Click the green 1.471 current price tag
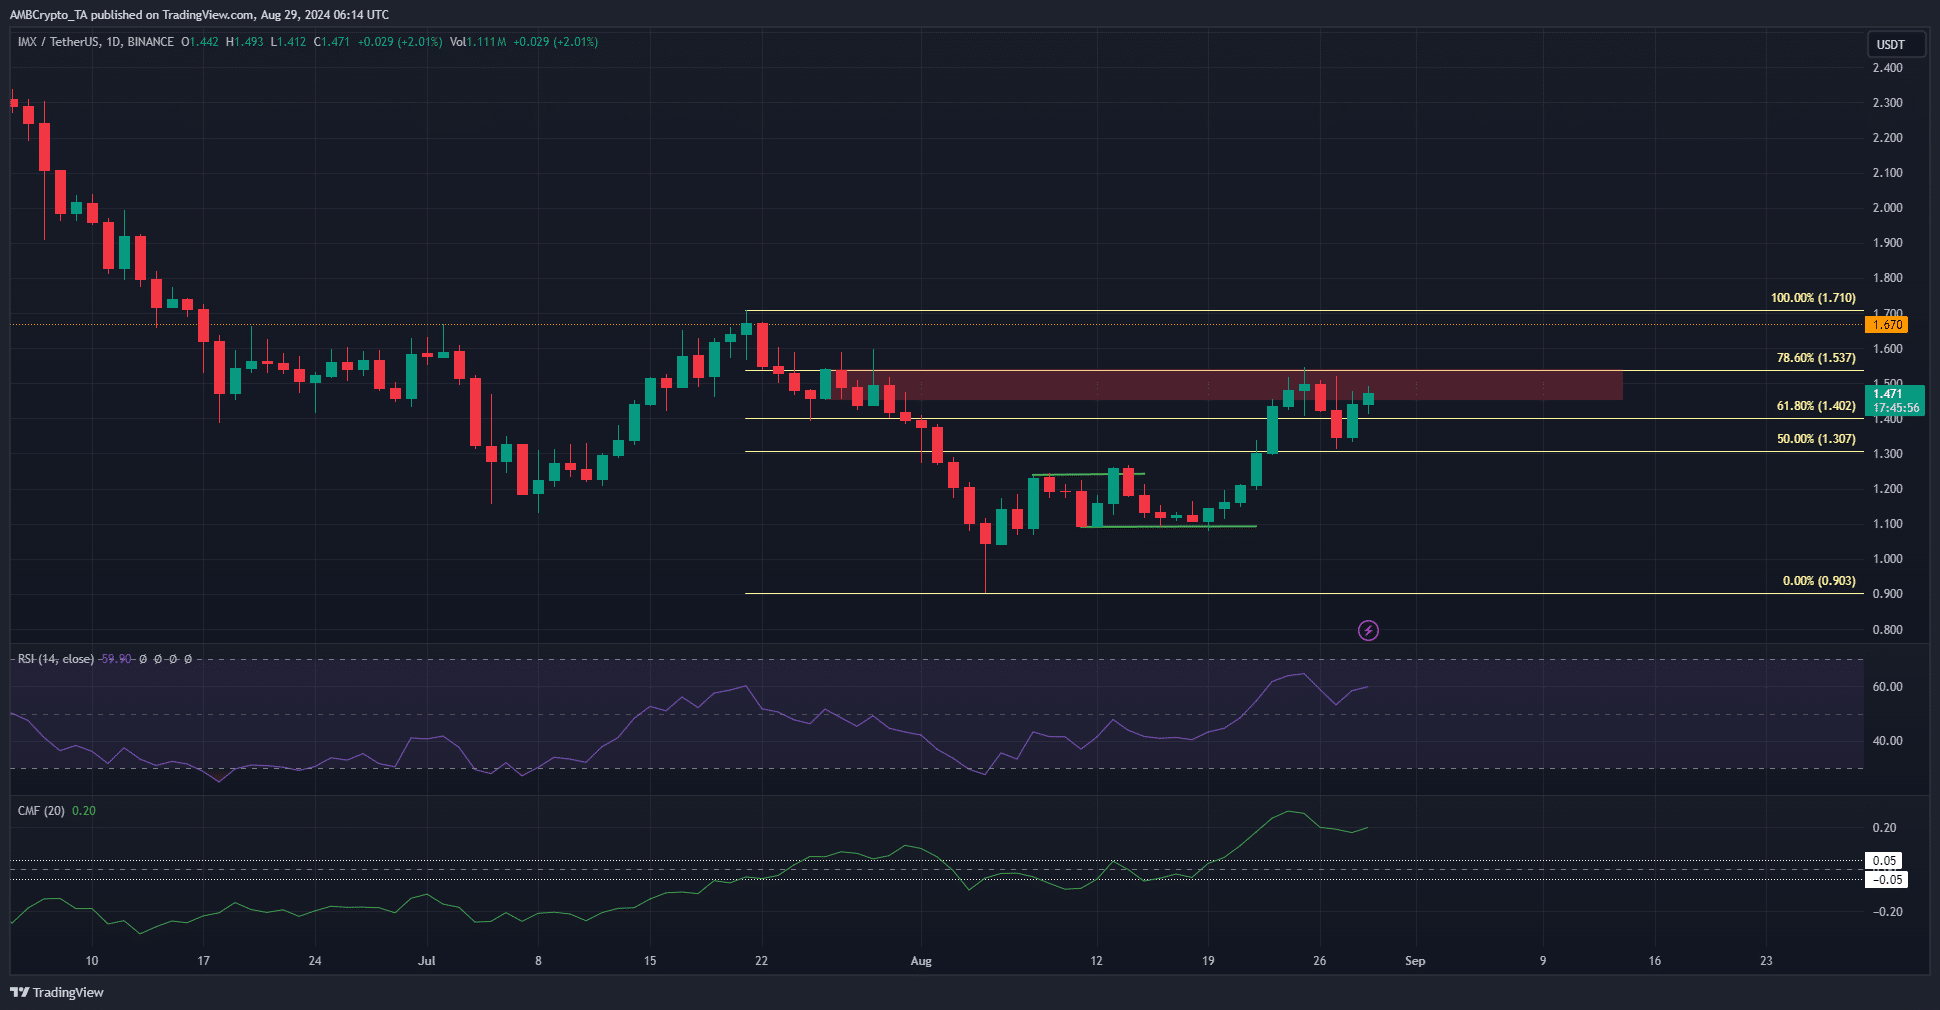This screenshot has width=1940, height=1010. 1894,400
